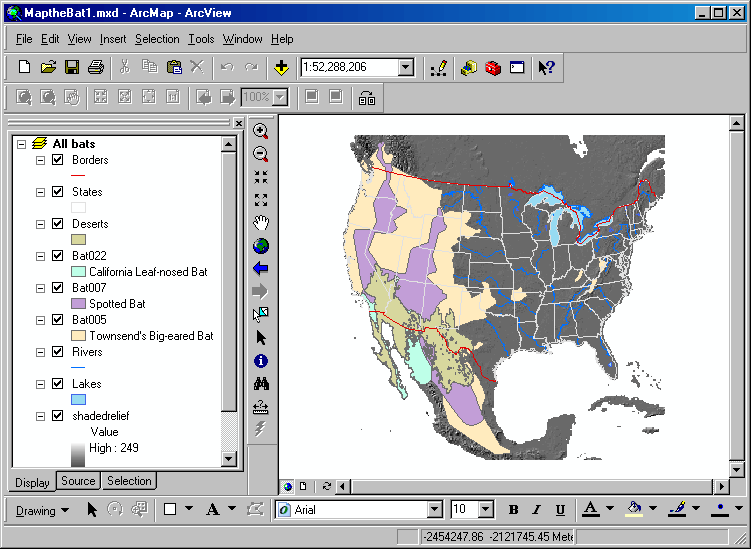751x549 pixels.
Task: Switch to Data View globe button
Action: pos(287,486)
